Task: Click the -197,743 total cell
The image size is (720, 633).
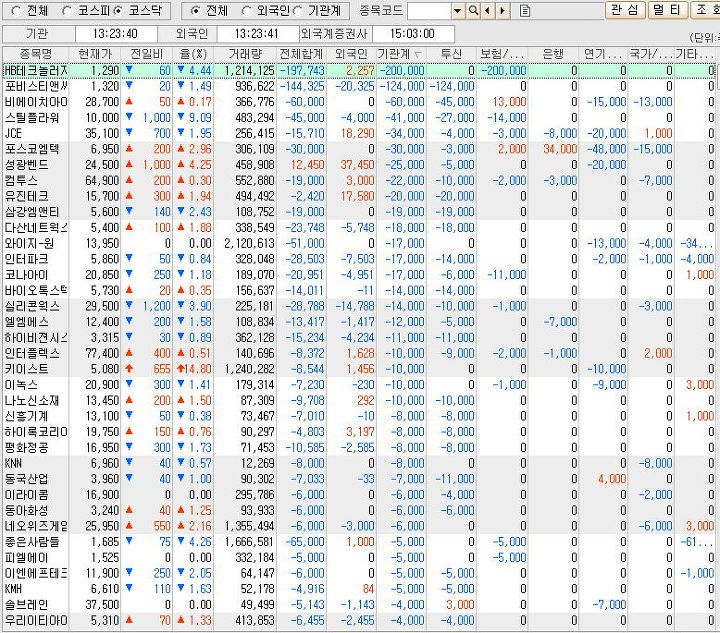Action: (x=303, y=71)
